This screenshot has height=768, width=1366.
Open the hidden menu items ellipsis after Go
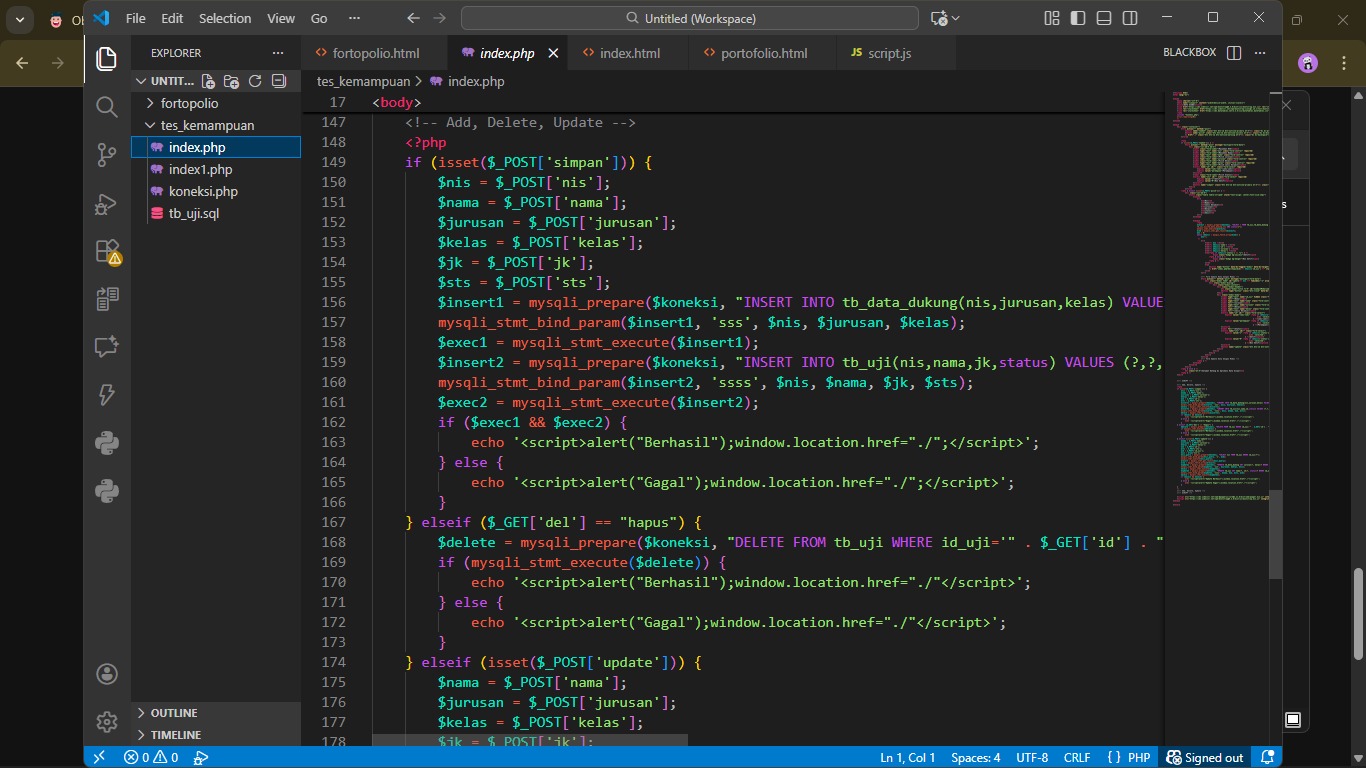tap(354, 18)
